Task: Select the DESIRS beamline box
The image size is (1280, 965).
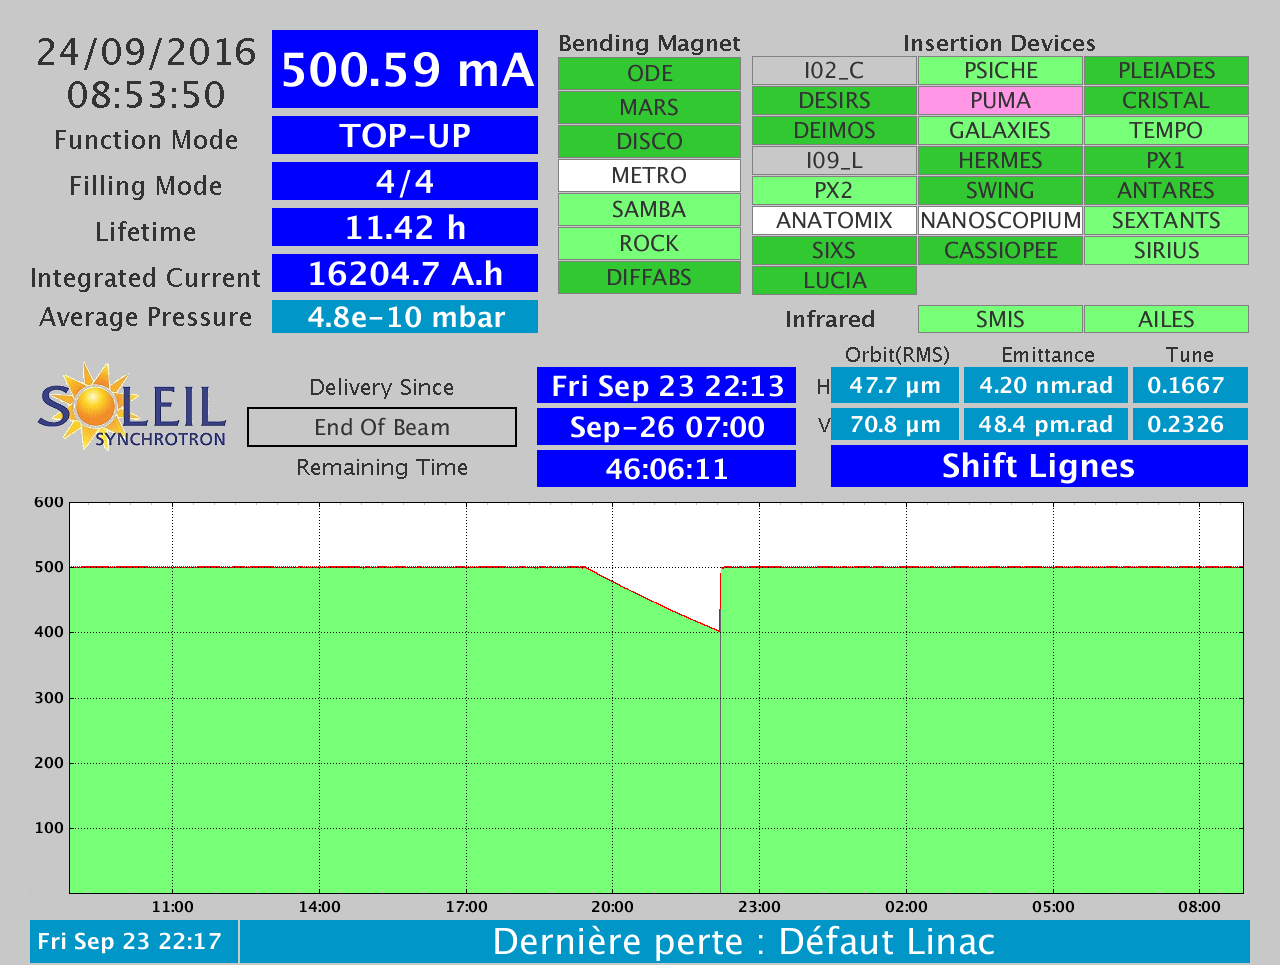Action: [x=834, y=101]
